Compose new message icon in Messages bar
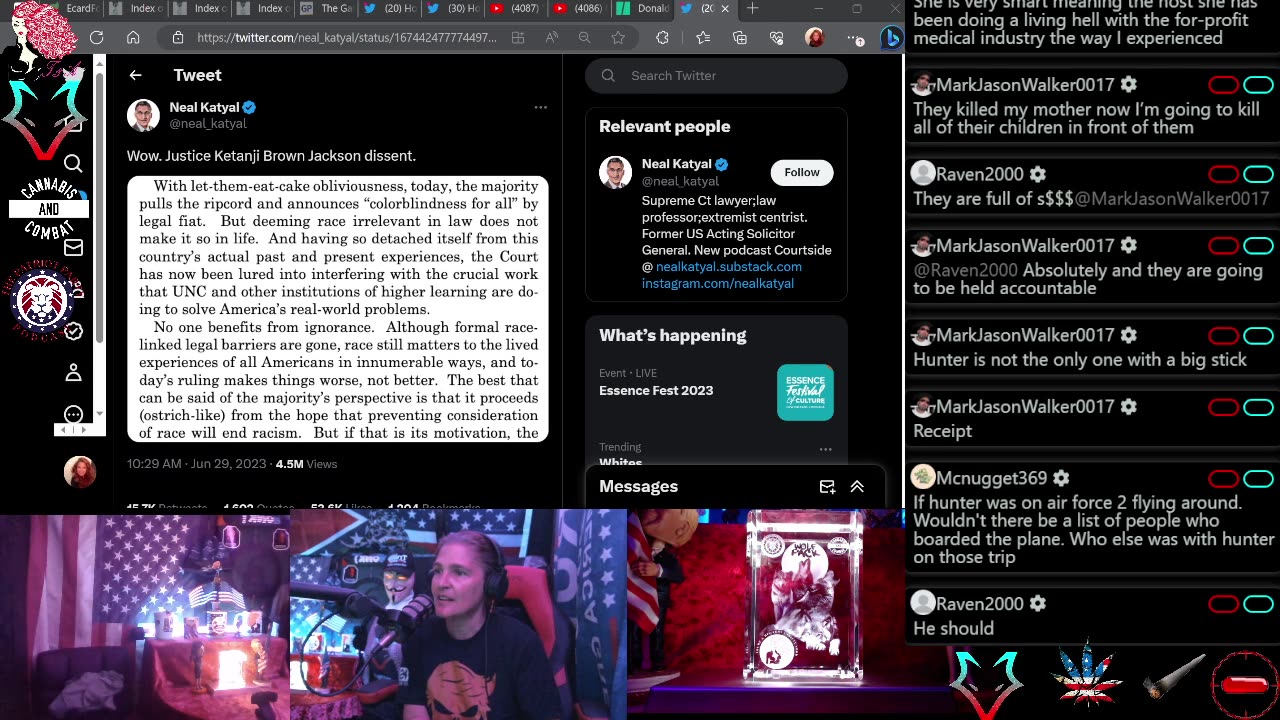This screenshot has height=720, width=1280. point(827,487)
